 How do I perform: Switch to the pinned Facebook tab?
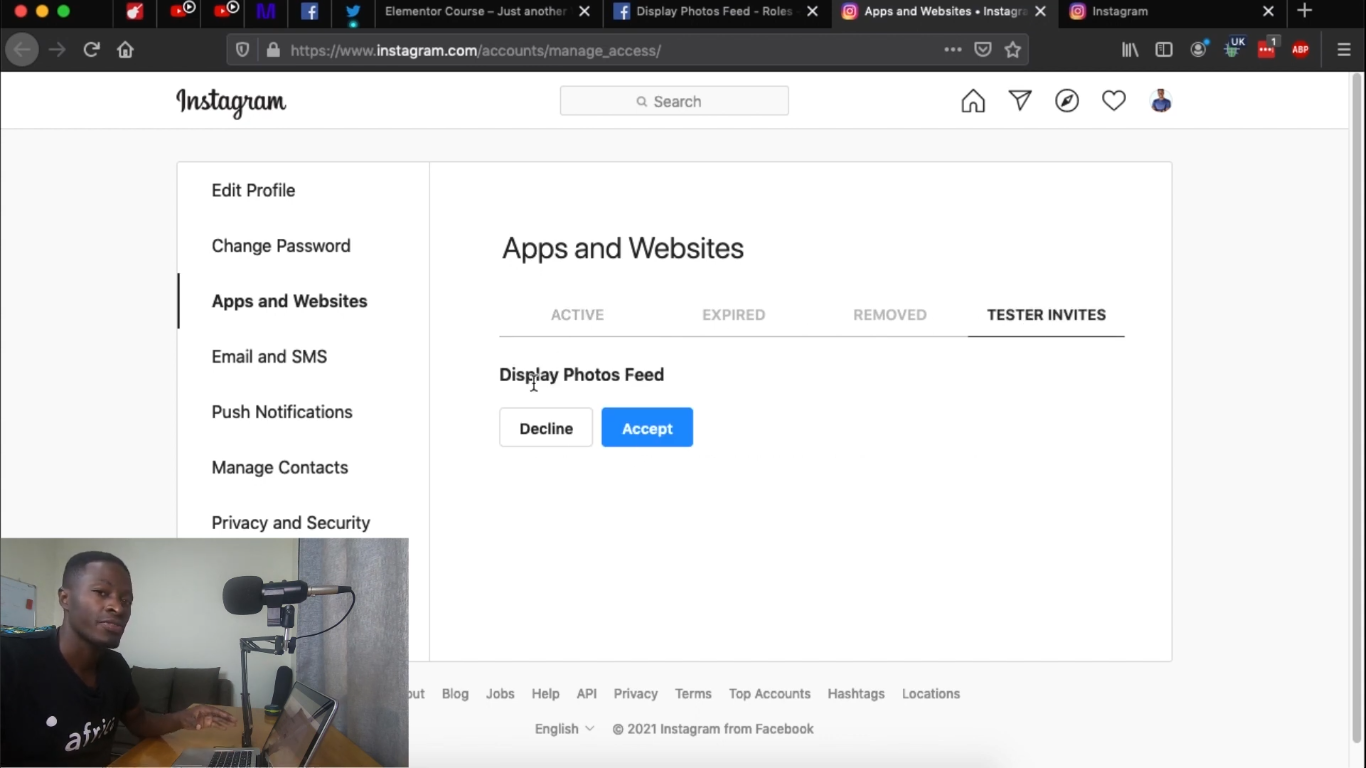310,12
